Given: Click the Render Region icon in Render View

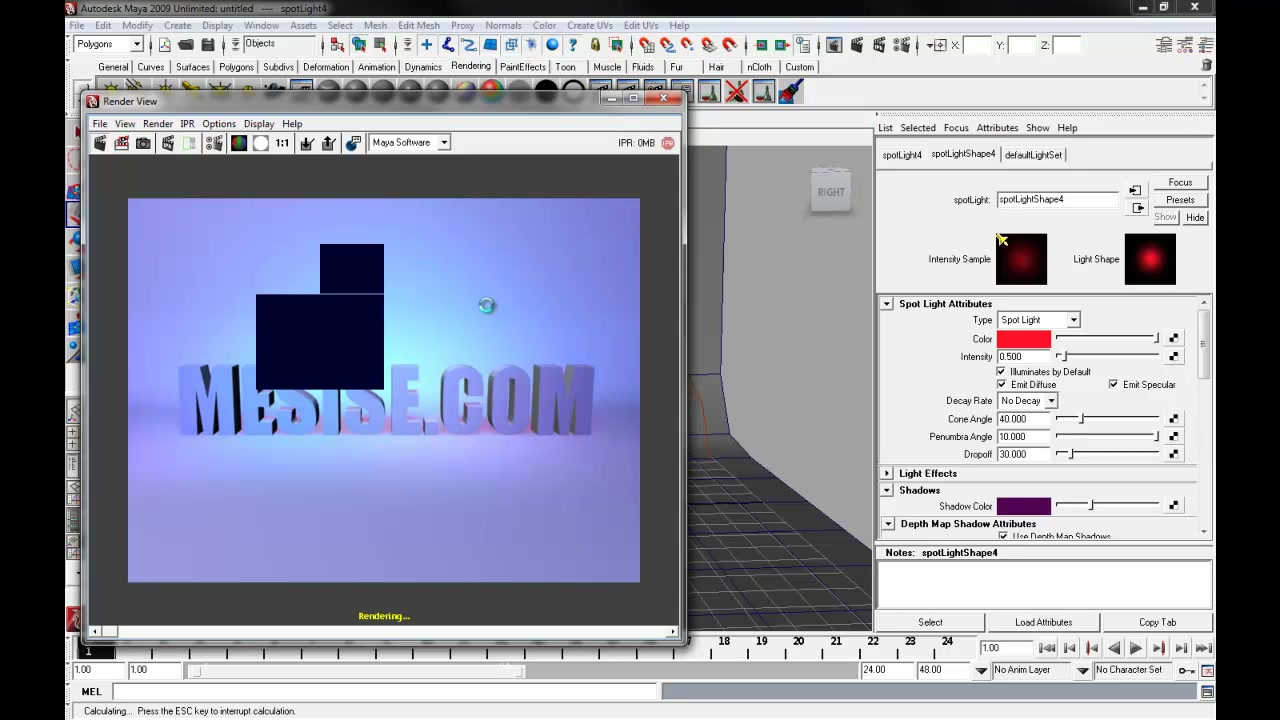Looking at the screenshot, I should (x=121, y=143).
